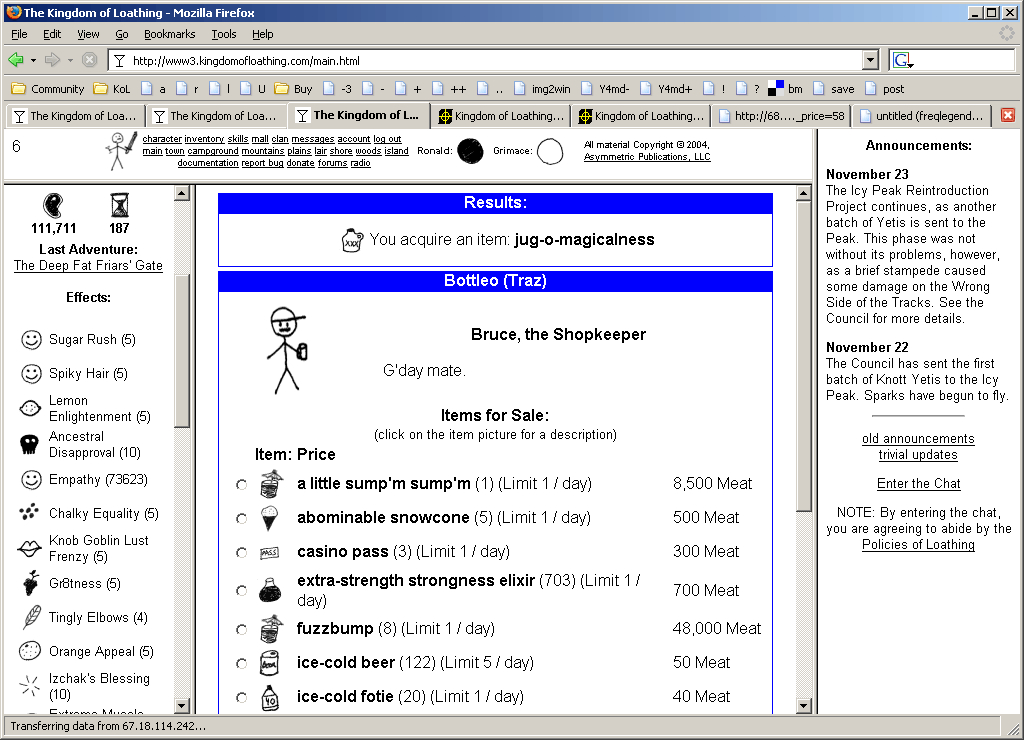This screenshot has height=740, width=1024.
Task: Click the Orange Appeal effect icon
Action: point(30,651)
